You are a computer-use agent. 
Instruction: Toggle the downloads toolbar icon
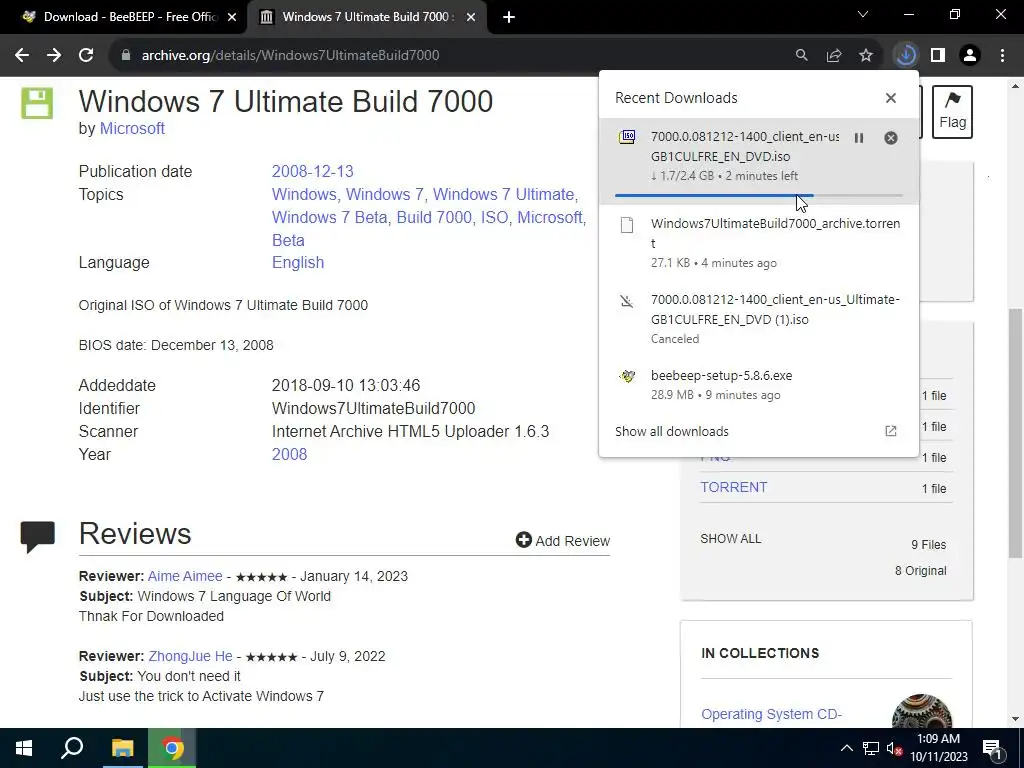click(x=906, y=56)
